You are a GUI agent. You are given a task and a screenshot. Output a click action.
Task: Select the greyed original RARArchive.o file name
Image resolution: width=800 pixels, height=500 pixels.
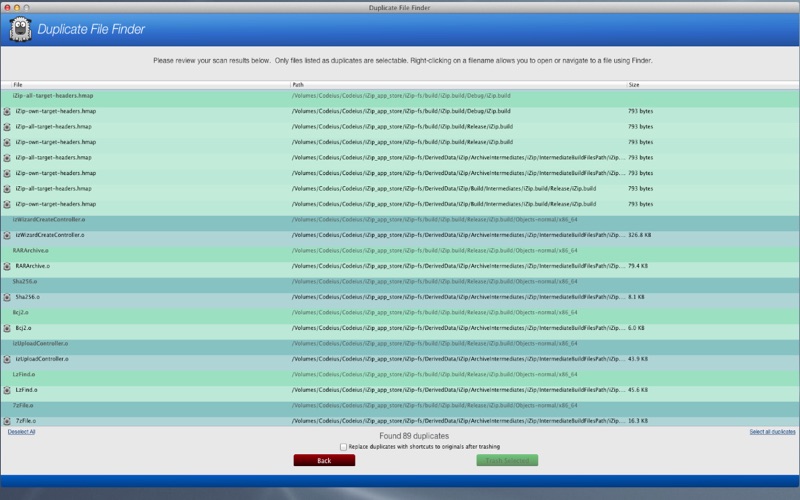[x=31, y=251]
